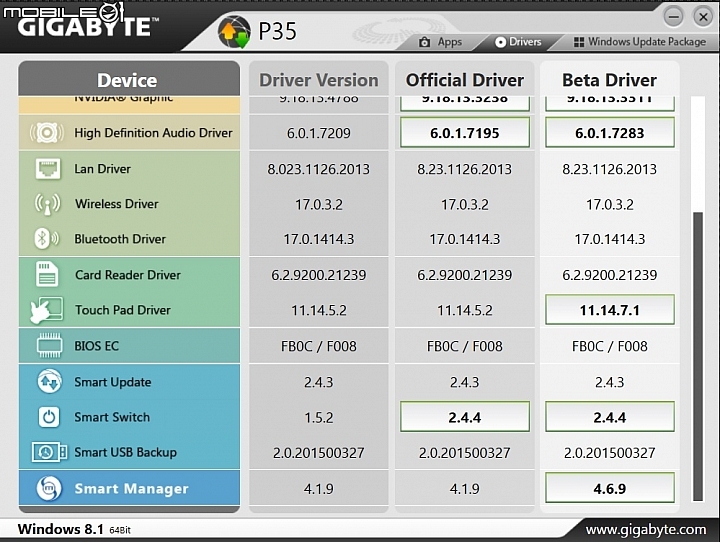Minimize the Smart Update window
This screenshot has height=542, width=720.
pyautogui.click(x=674, y=17)
